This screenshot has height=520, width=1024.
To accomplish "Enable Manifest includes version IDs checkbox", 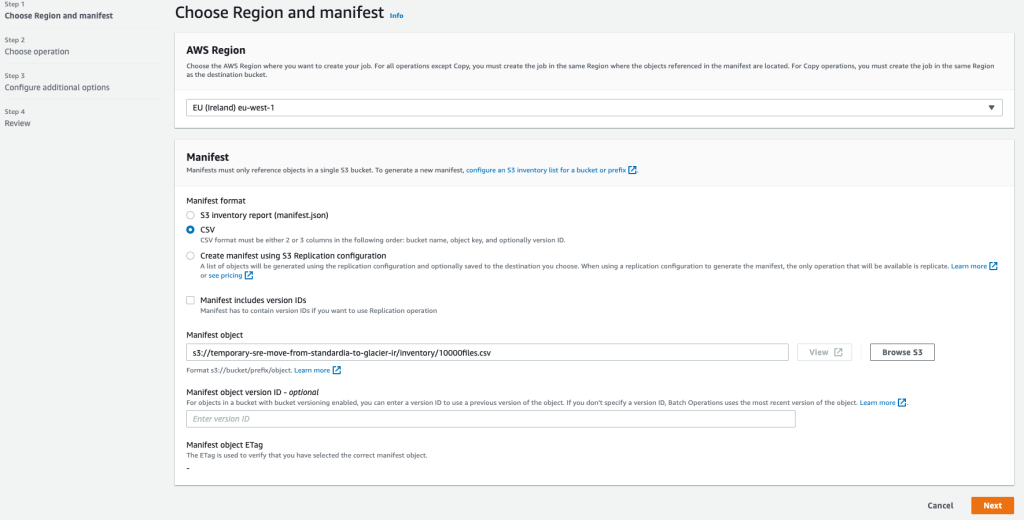I will 190,301.
